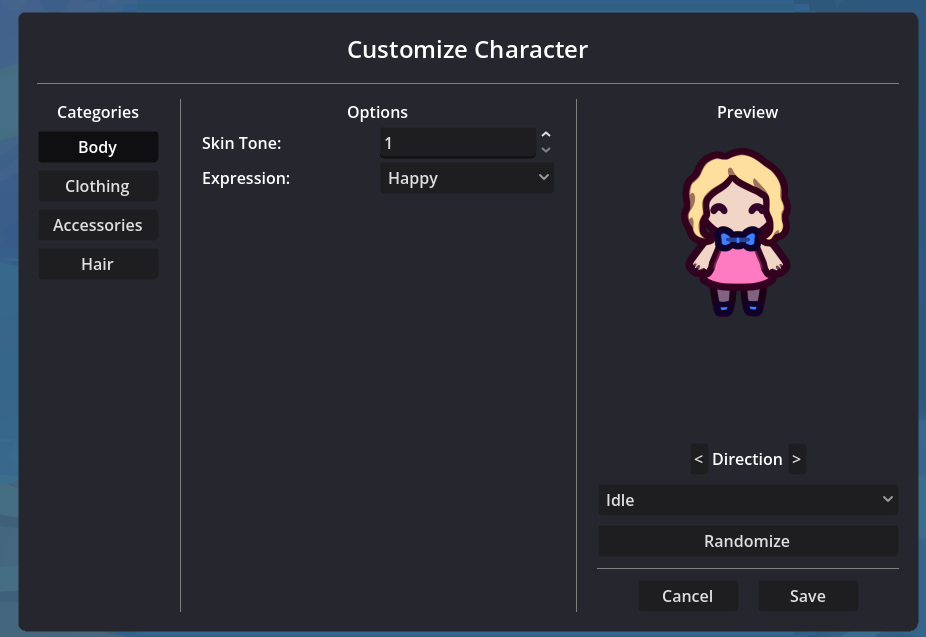Save the customized character
926x637 pixels.
(x=807, y=595)
